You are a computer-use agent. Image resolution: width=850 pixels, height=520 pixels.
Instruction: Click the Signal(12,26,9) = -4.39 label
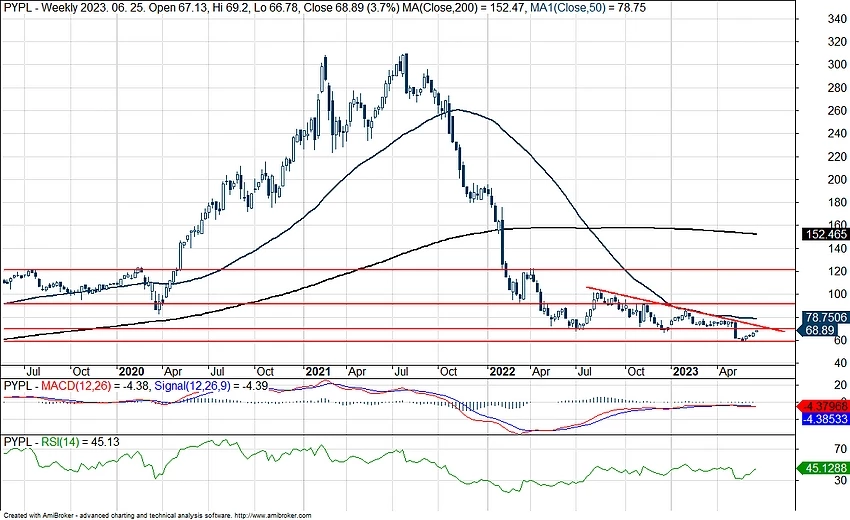coord(211,386)
